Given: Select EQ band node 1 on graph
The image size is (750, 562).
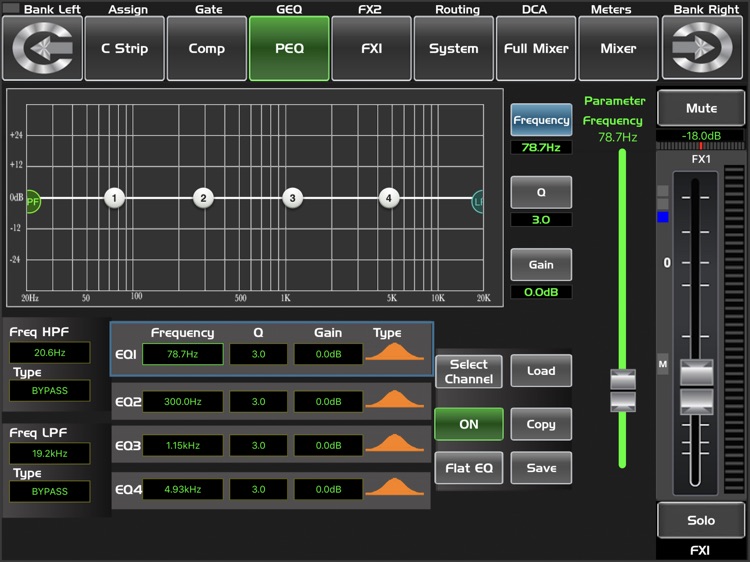Looking at the screenshot, I should 114,198.
